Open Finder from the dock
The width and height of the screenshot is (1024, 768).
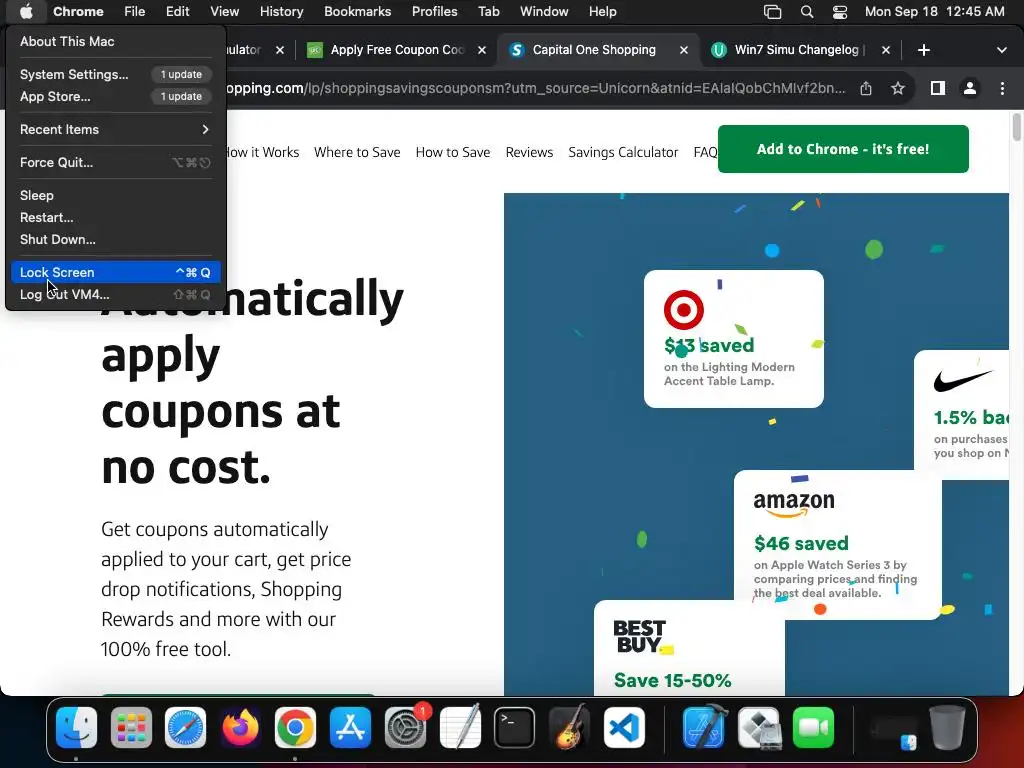coord(76,728)
